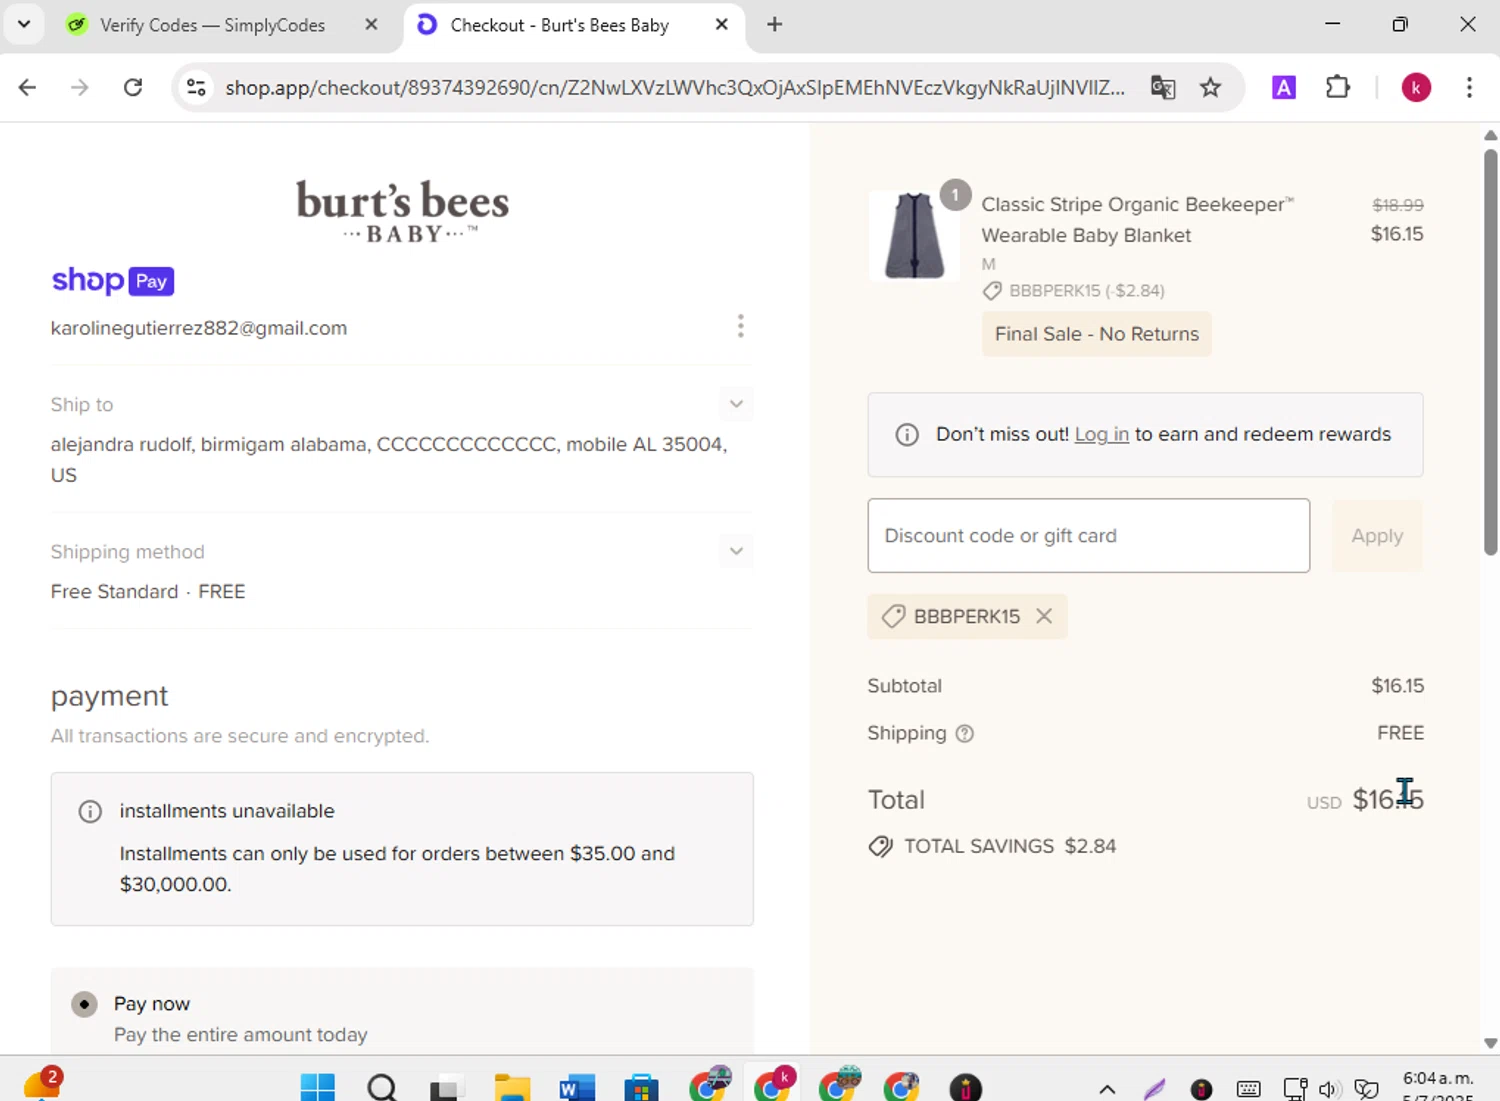Click the rewards info circle icon
1500x1101 pixels.
tap(907, 435)
